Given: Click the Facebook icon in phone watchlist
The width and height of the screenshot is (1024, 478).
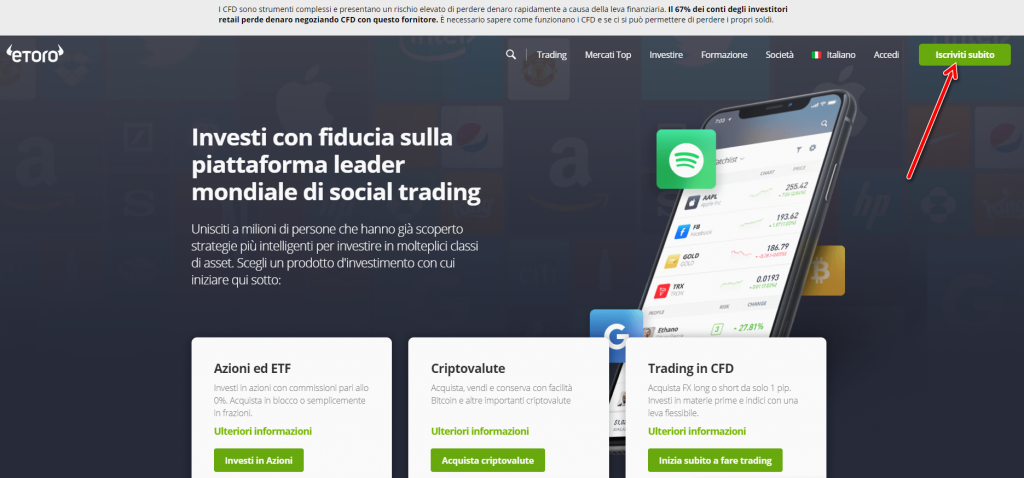Looking at the screenshot, I should coord(682,231).
